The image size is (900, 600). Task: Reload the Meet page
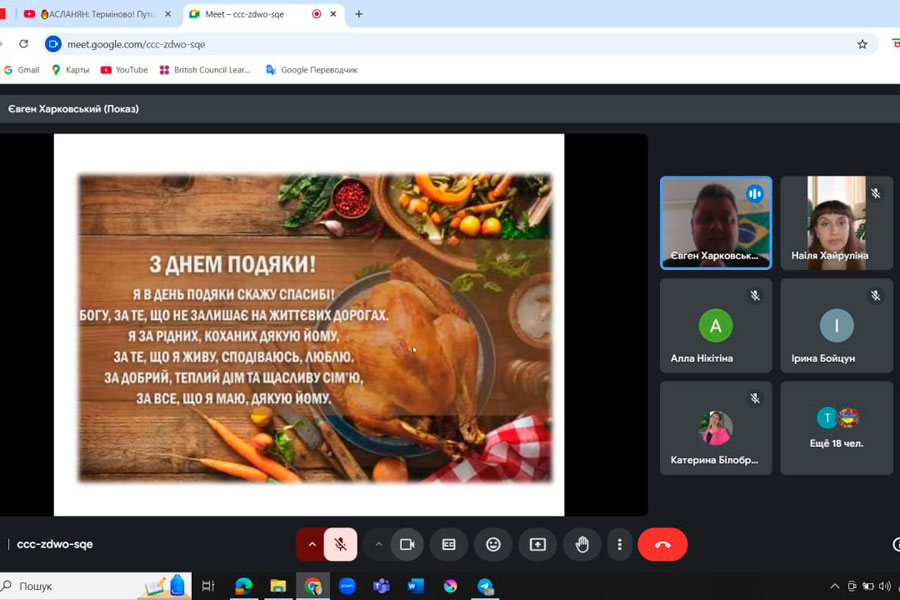click(24, 44)
